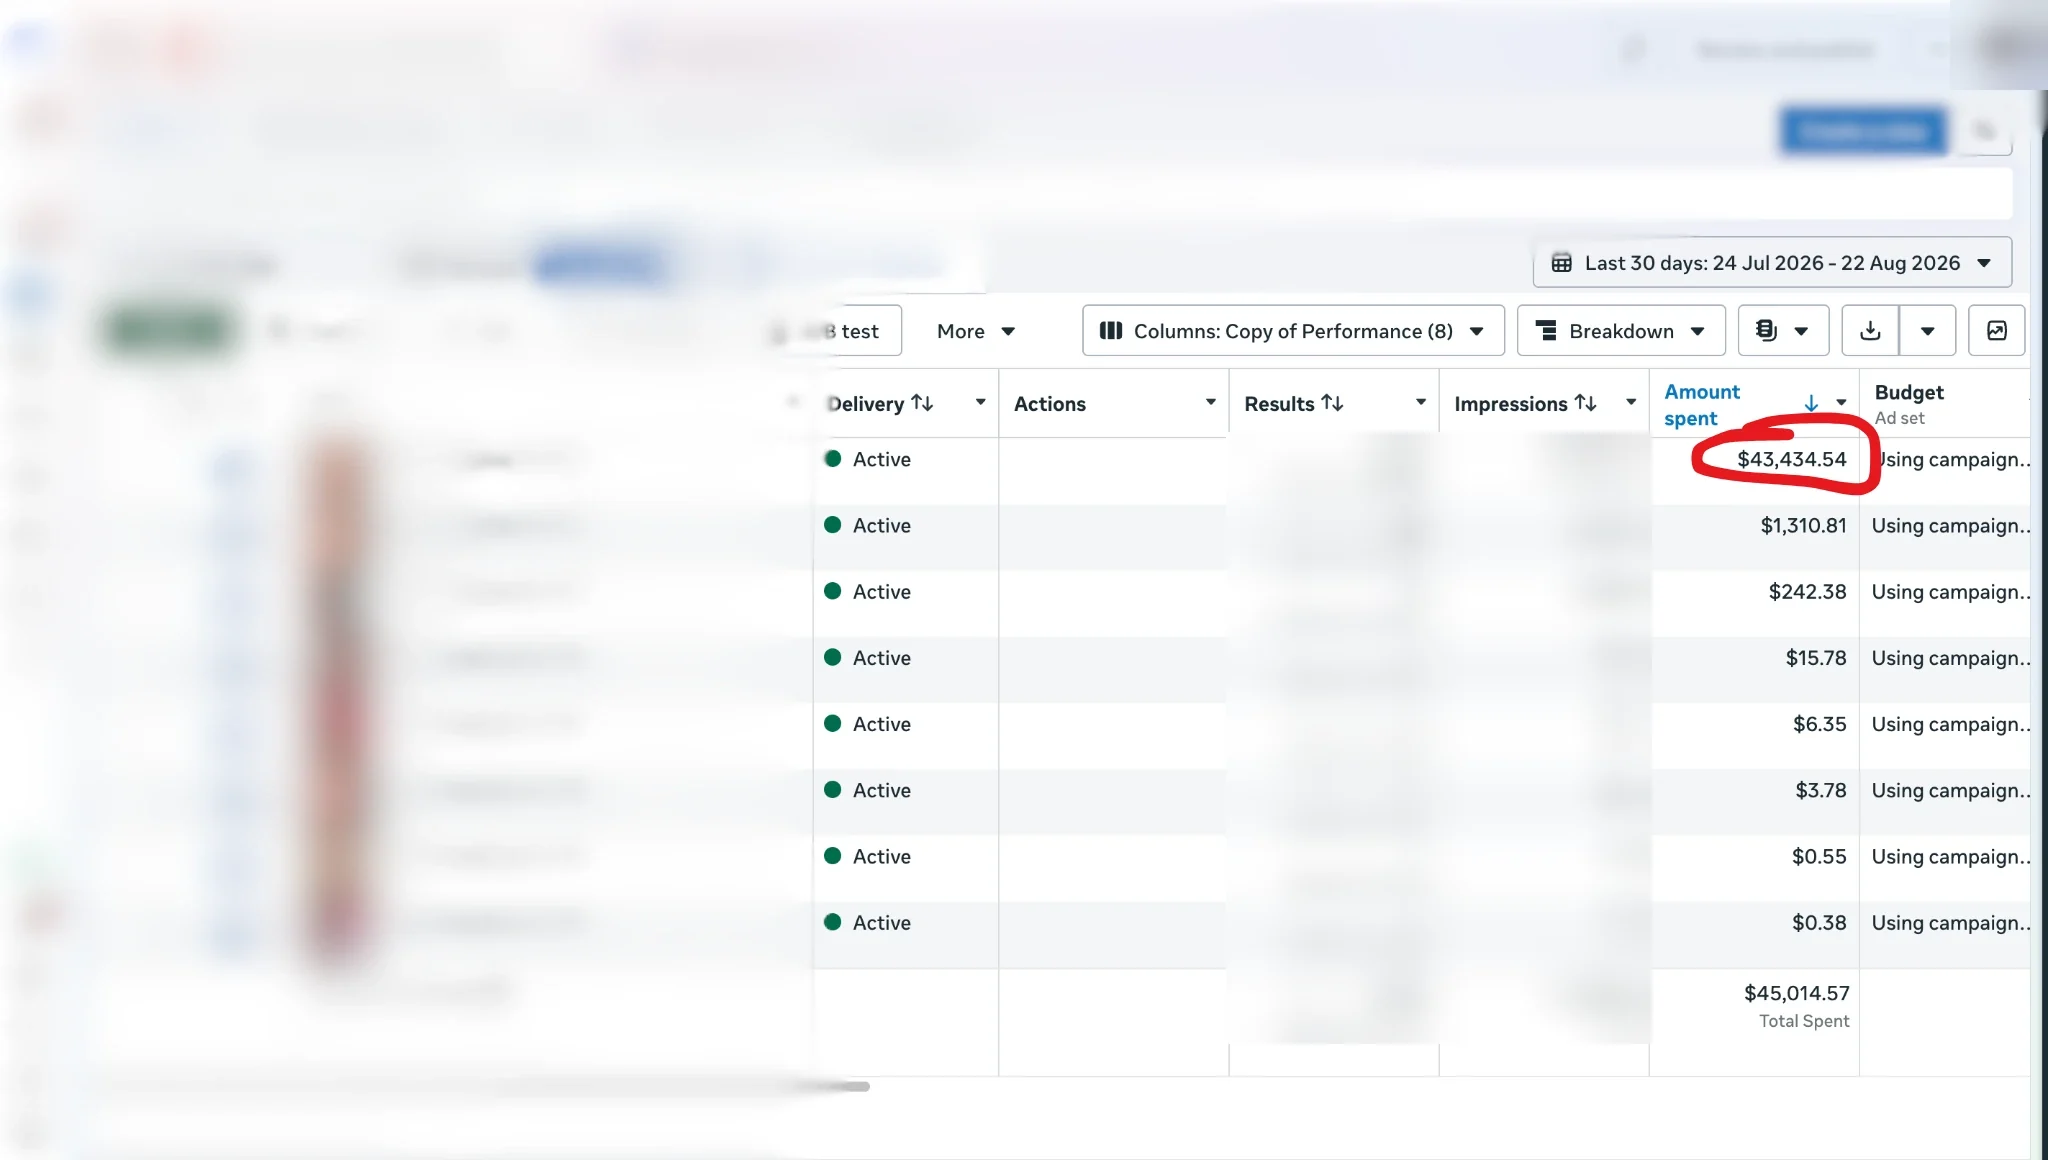This screenshot has width=2048, height=1160.
Task: Open the Breakdown dropdown
Action: (x=1621, y=331)
